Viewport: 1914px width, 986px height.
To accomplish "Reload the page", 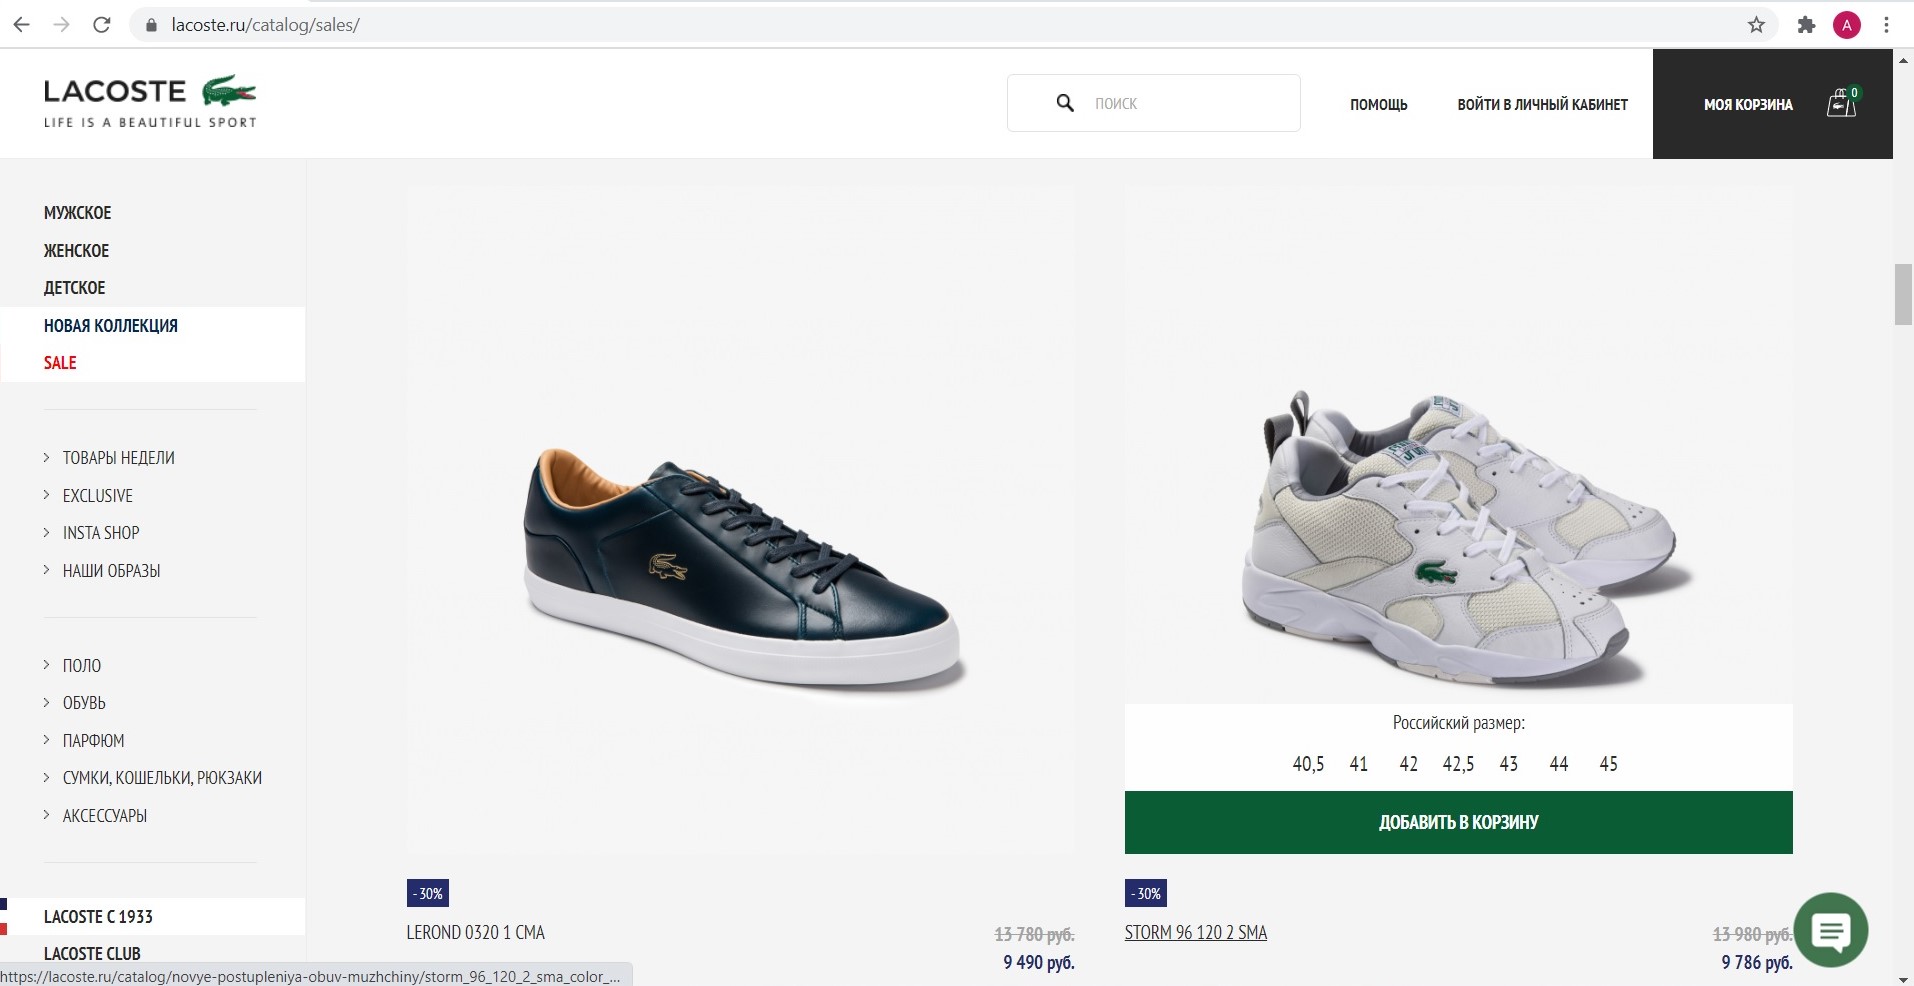I will [x=101, y=25].
